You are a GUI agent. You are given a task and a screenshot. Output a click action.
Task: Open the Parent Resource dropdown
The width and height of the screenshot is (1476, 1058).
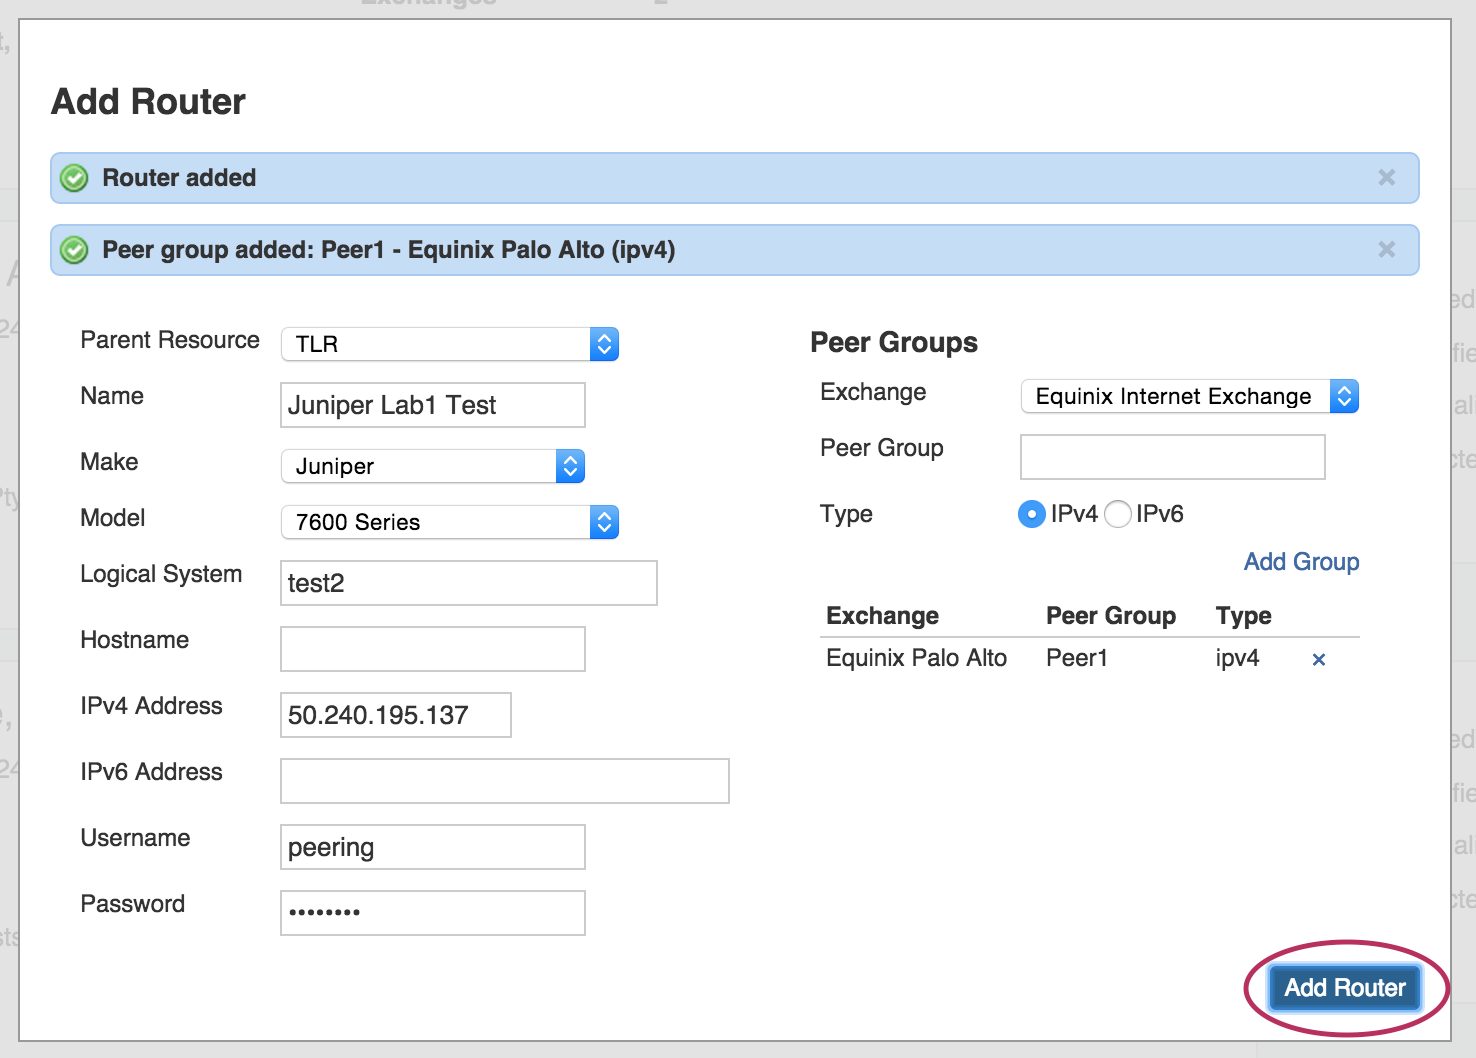pos(450,344)
